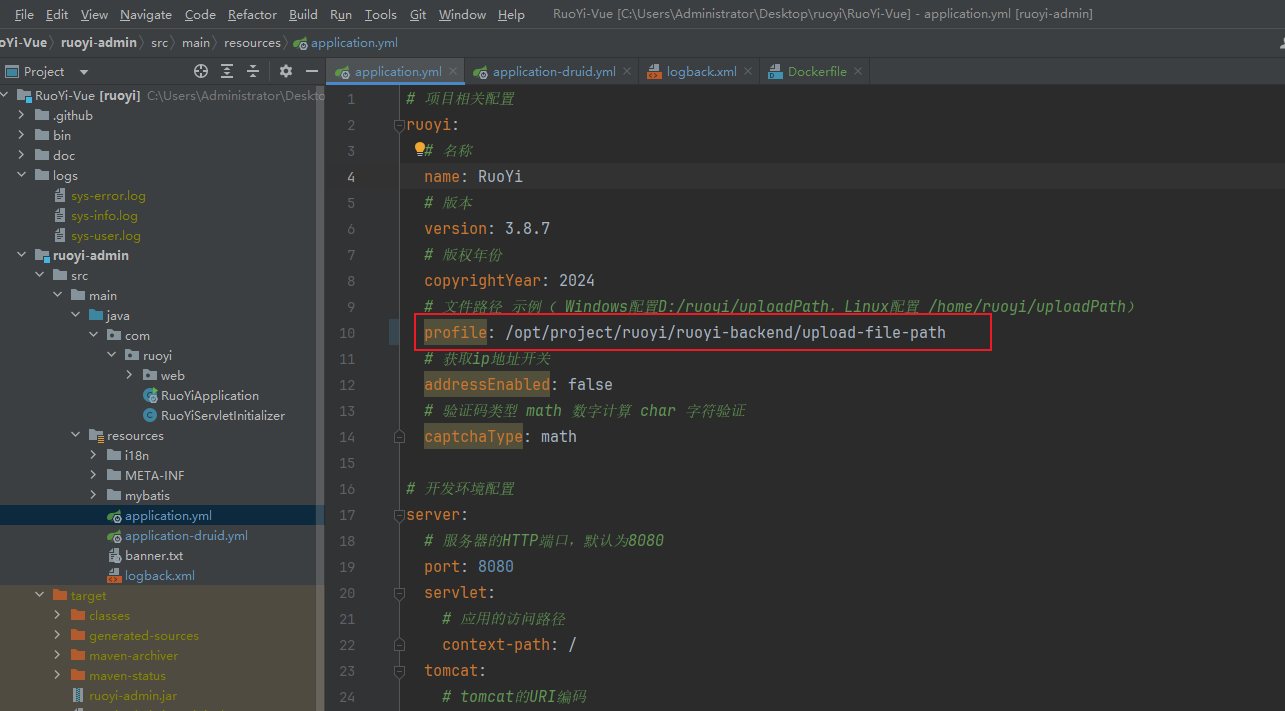
Task: Click the intention lightbulb on line 3
Action: 421,150
